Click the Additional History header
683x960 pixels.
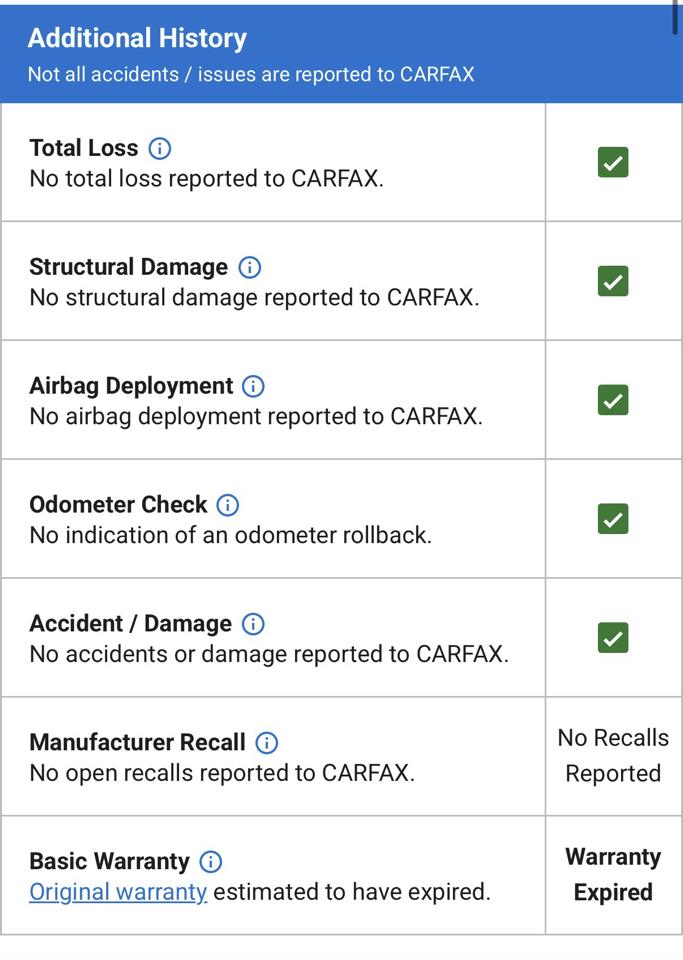coord(137,38)
